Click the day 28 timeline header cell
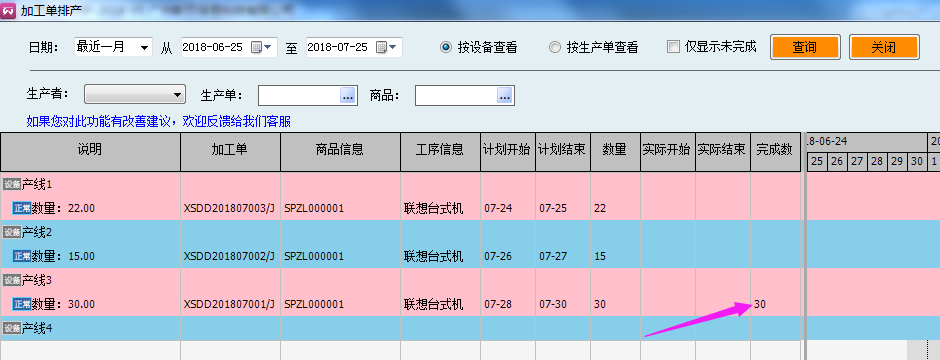This screenshot has width=940, height=360. (876, 162)
